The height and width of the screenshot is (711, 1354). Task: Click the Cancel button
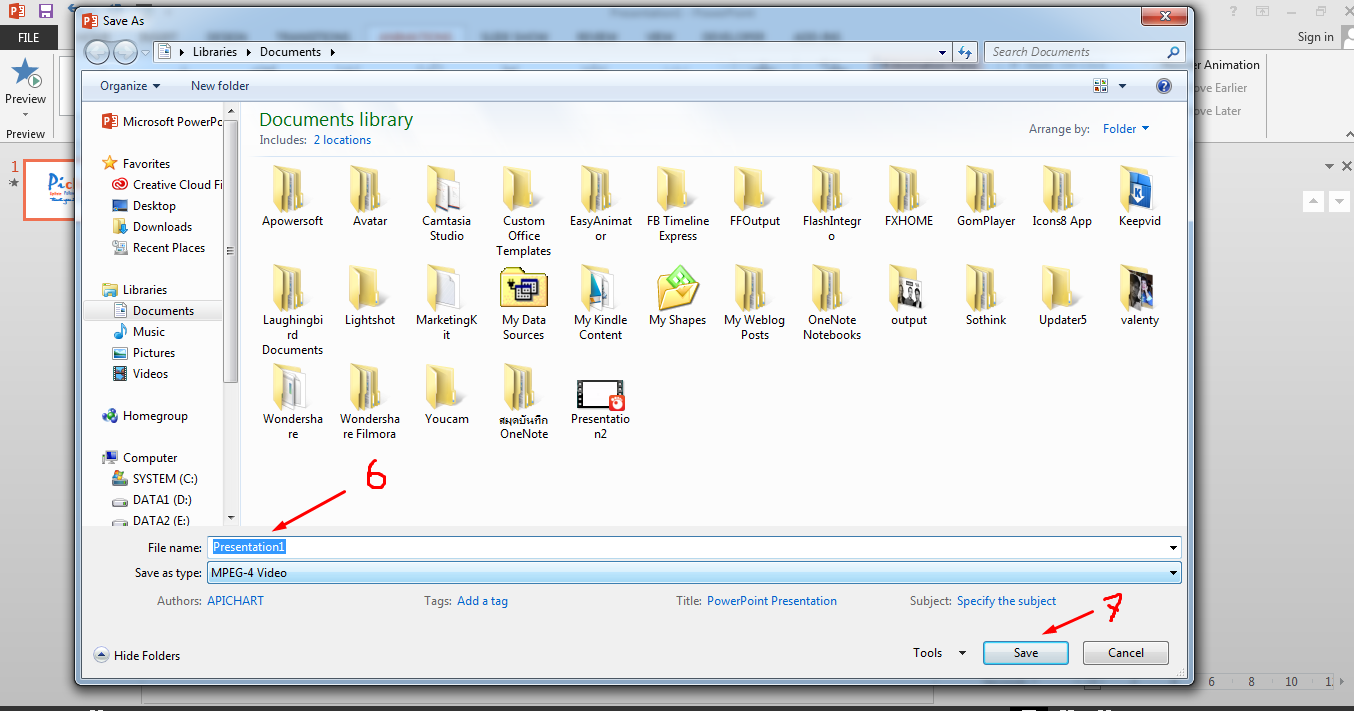tap(1126, 653)
